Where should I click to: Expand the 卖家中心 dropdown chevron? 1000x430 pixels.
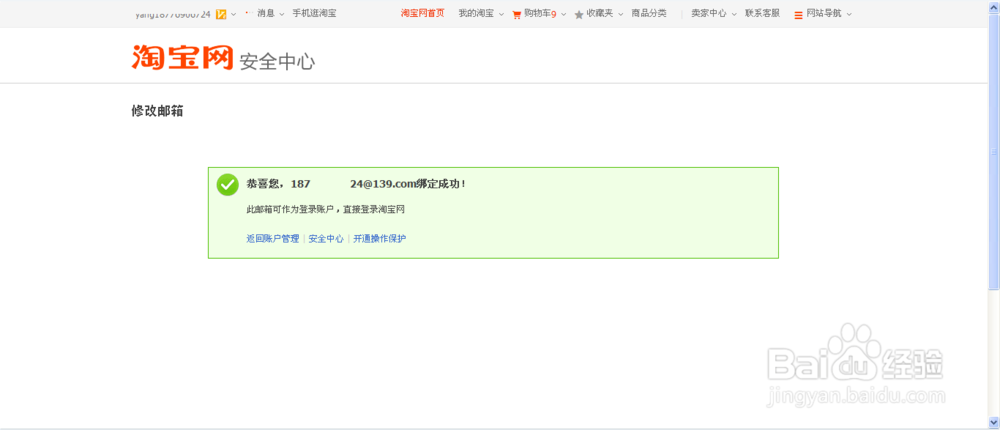click(x=734, y=14)
